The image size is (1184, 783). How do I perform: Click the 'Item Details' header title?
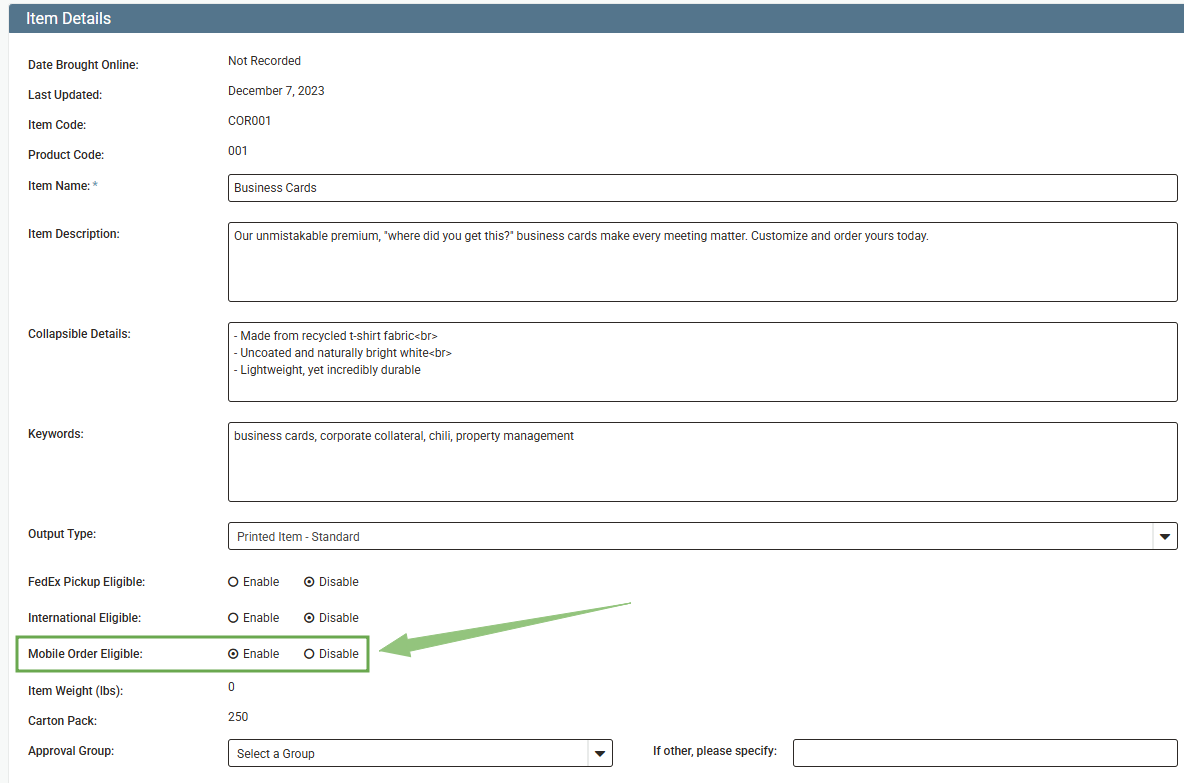point(69,18)
